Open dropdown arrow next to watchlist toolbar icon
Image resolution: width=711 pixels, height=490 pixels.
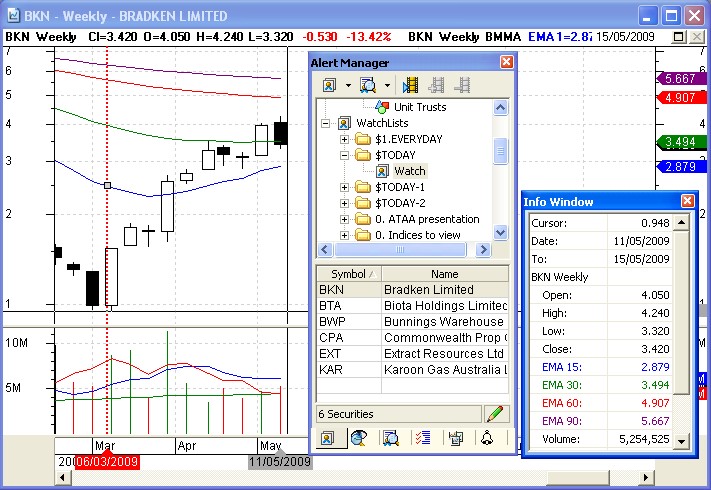click(347, 86)
